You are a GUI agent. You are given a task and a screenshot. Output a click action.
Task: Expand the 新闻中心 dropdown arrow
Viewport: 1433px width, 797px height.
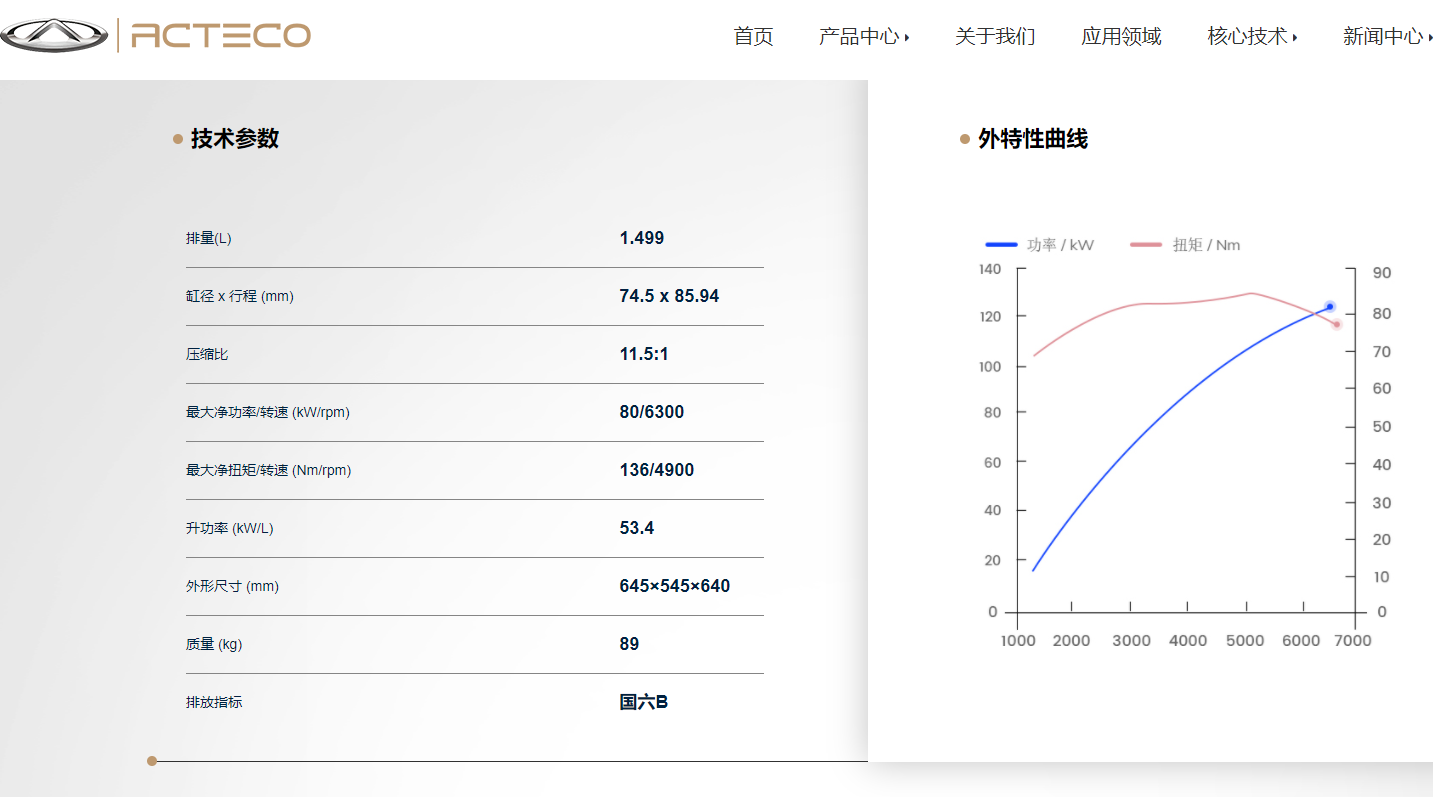1429,38
